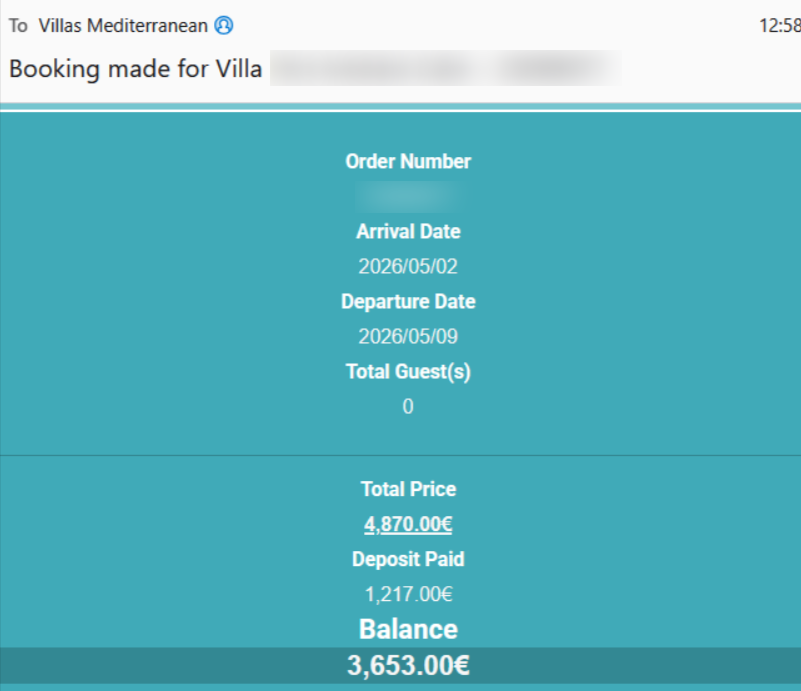Click the Total Price heading
This screenshot has height=691, width=801.
coord(408,489)
